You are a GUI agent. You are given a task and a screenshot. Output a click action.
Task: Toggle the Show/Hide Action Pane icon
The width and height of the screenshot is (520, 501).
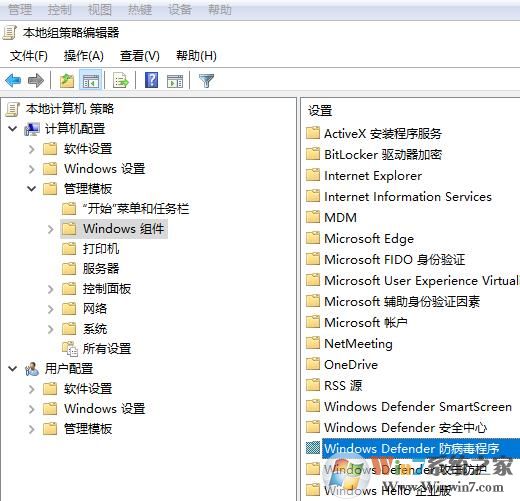point(175,81)
